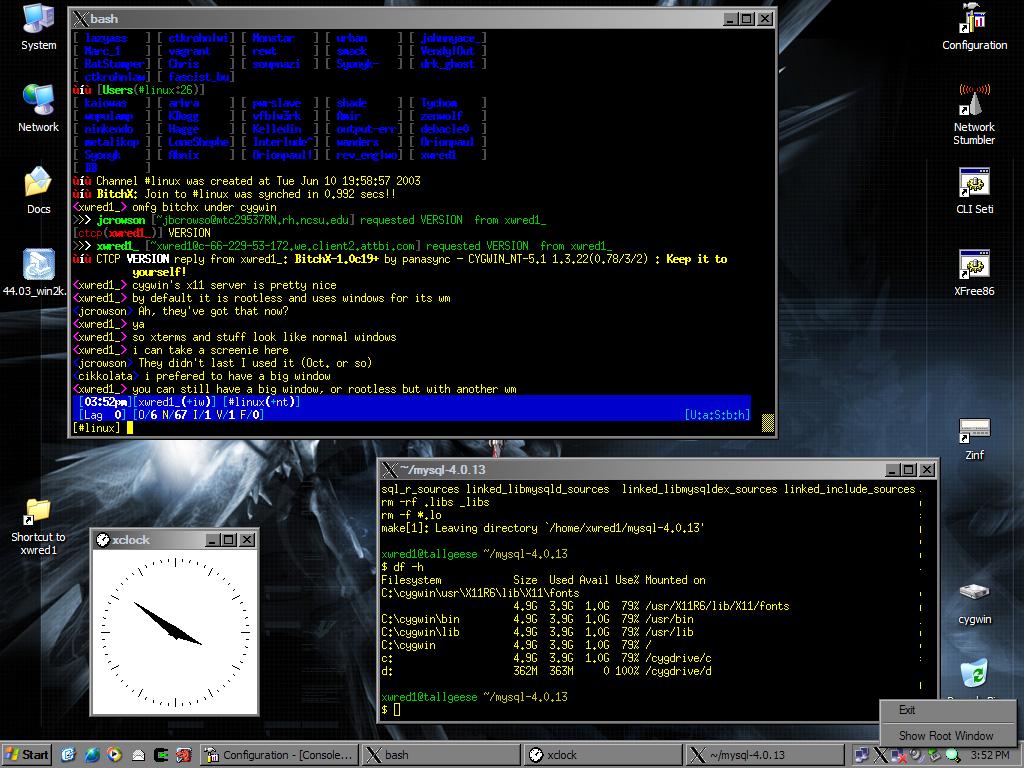1024x768 pixels.
Task: Click the X server icon in system tray
Action: click(x=880, y=755)
